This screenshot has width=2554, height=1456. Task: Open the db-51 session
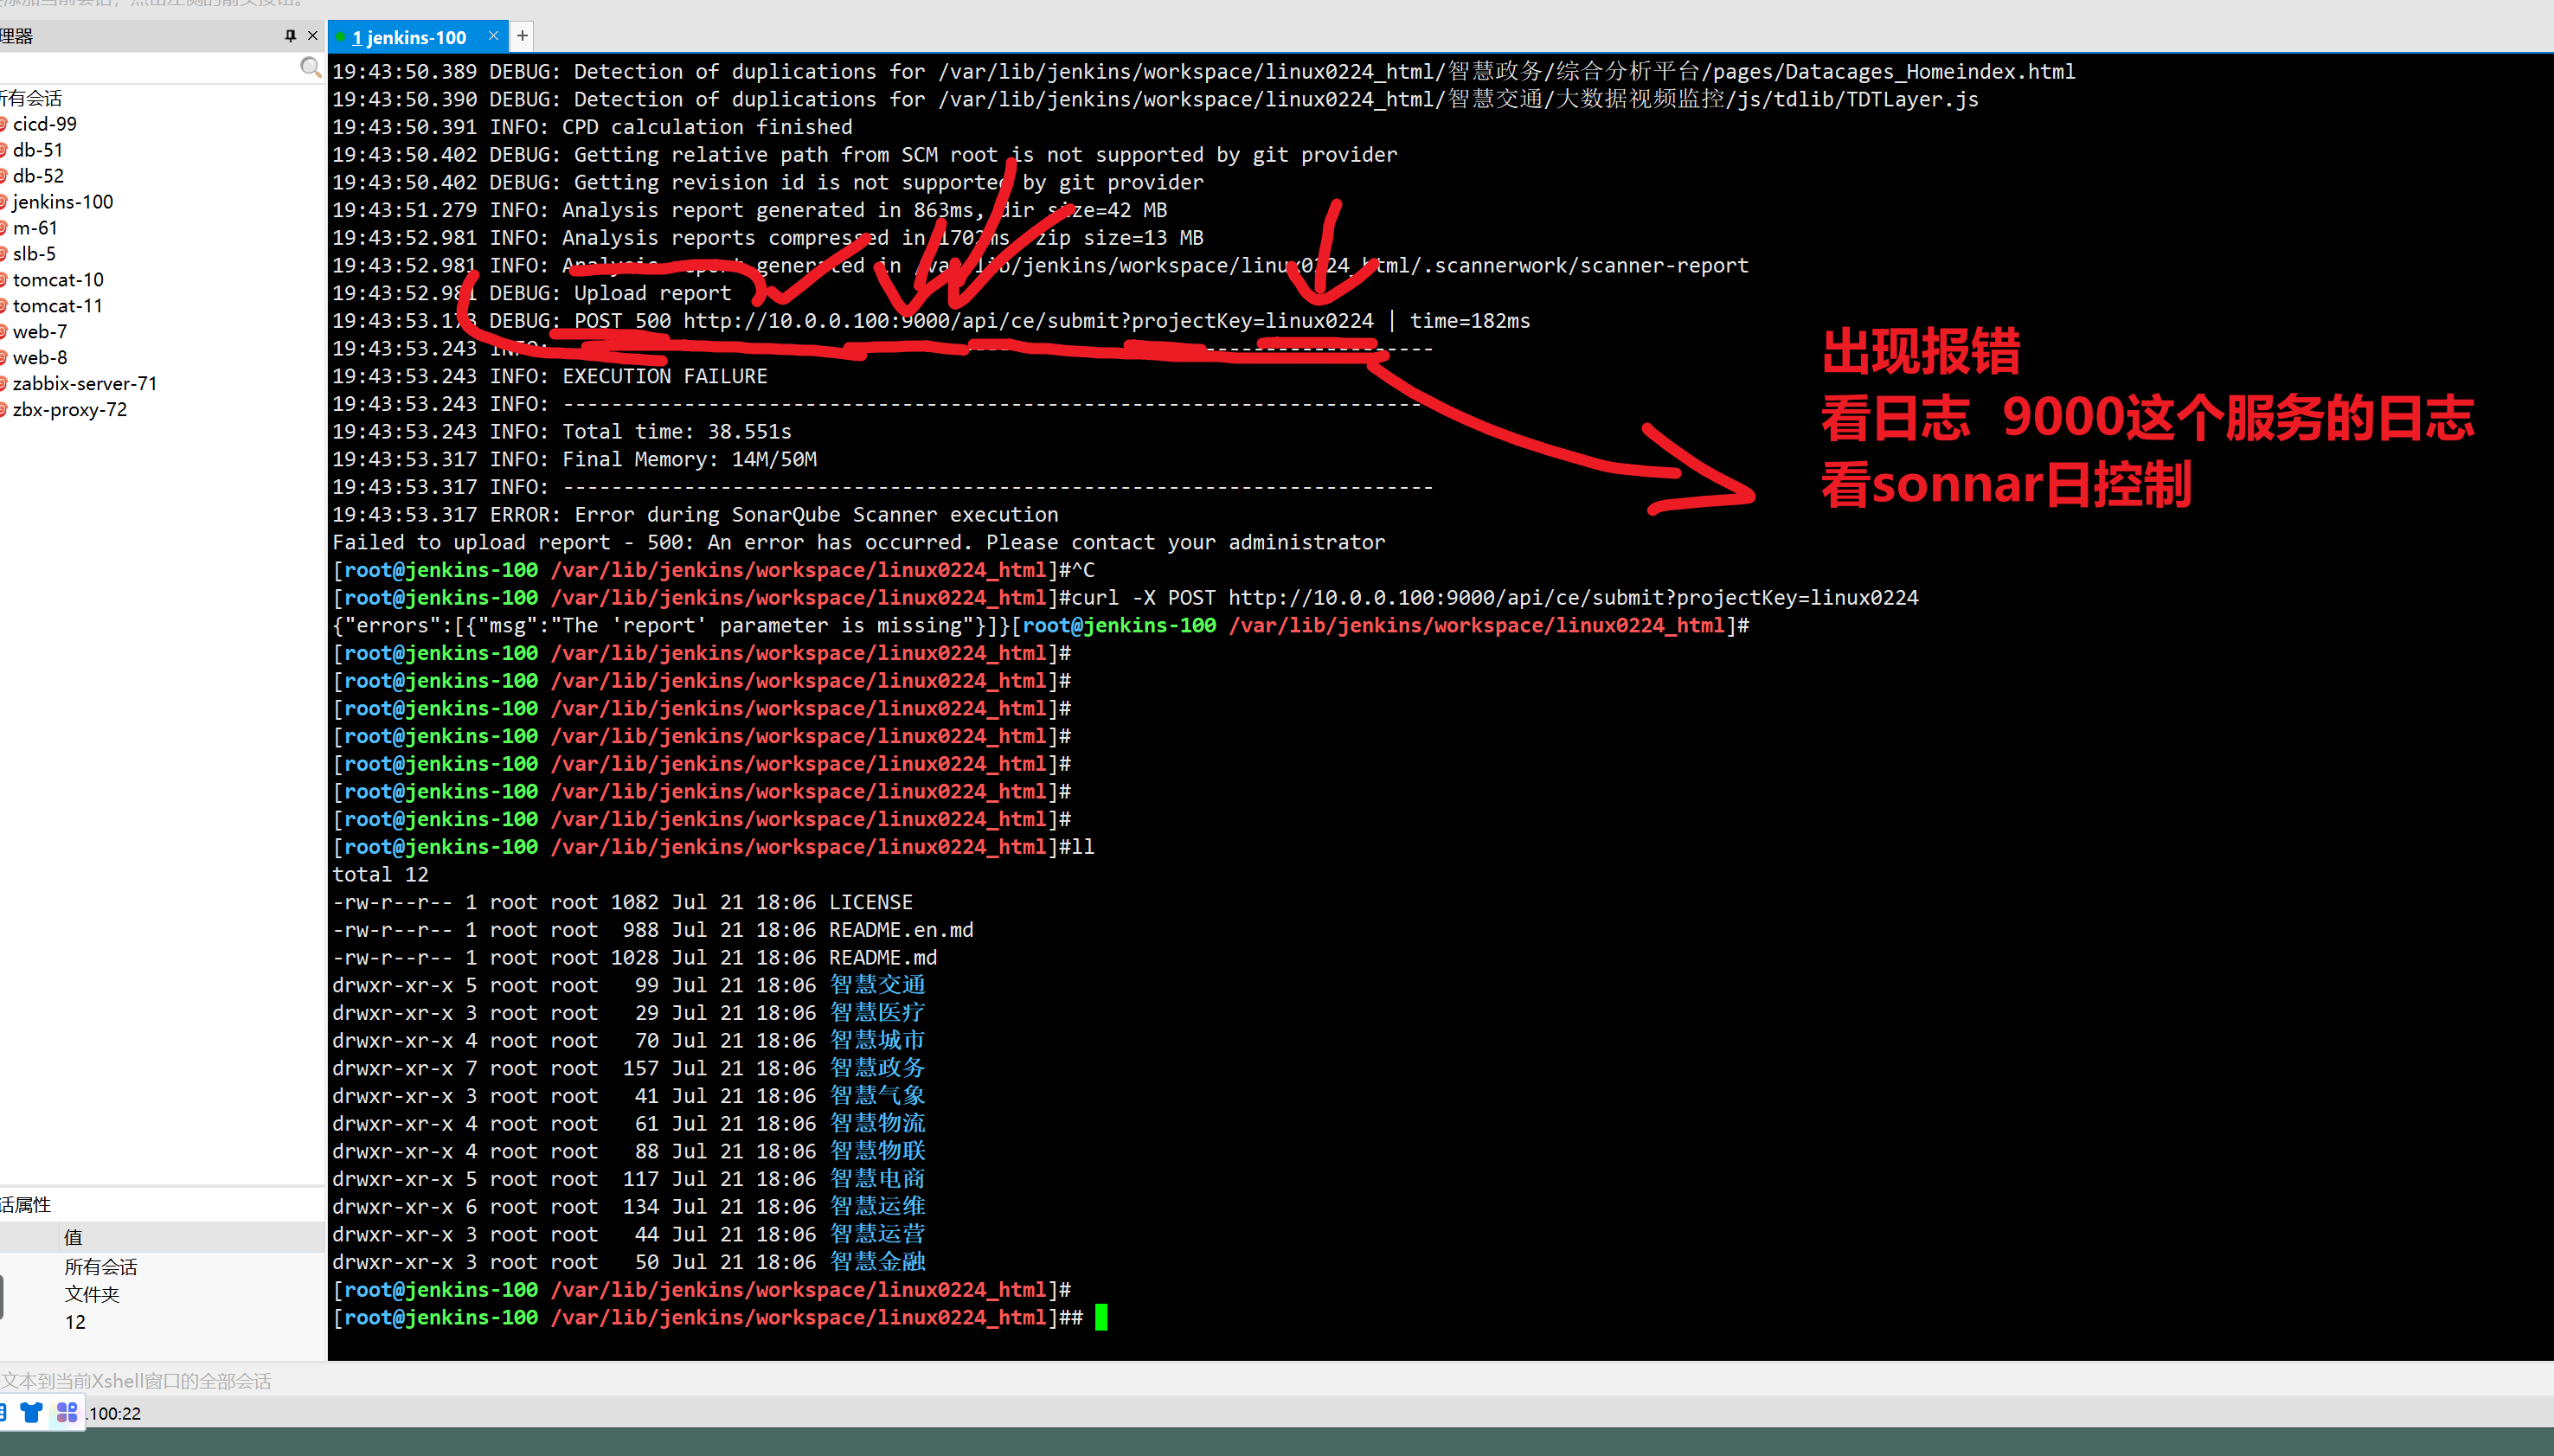tap(38, 150)
